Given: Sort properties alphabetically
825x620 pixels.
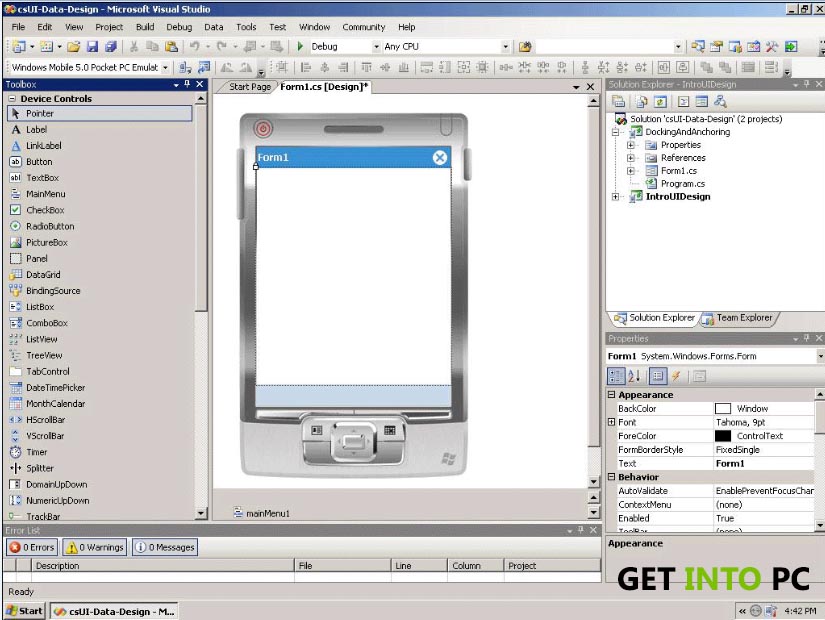Looking at the screenshot, I should click(x=634, y=376).
